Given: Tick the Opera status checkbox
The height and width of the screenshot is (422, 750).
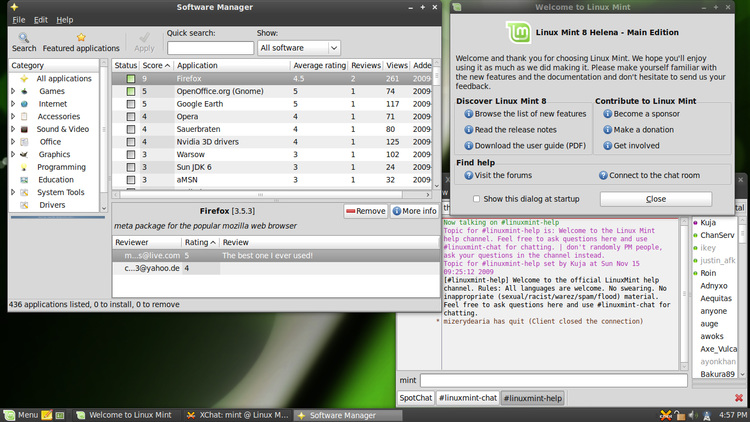Looking at the screenshot, I should click(x=131, y=116).
